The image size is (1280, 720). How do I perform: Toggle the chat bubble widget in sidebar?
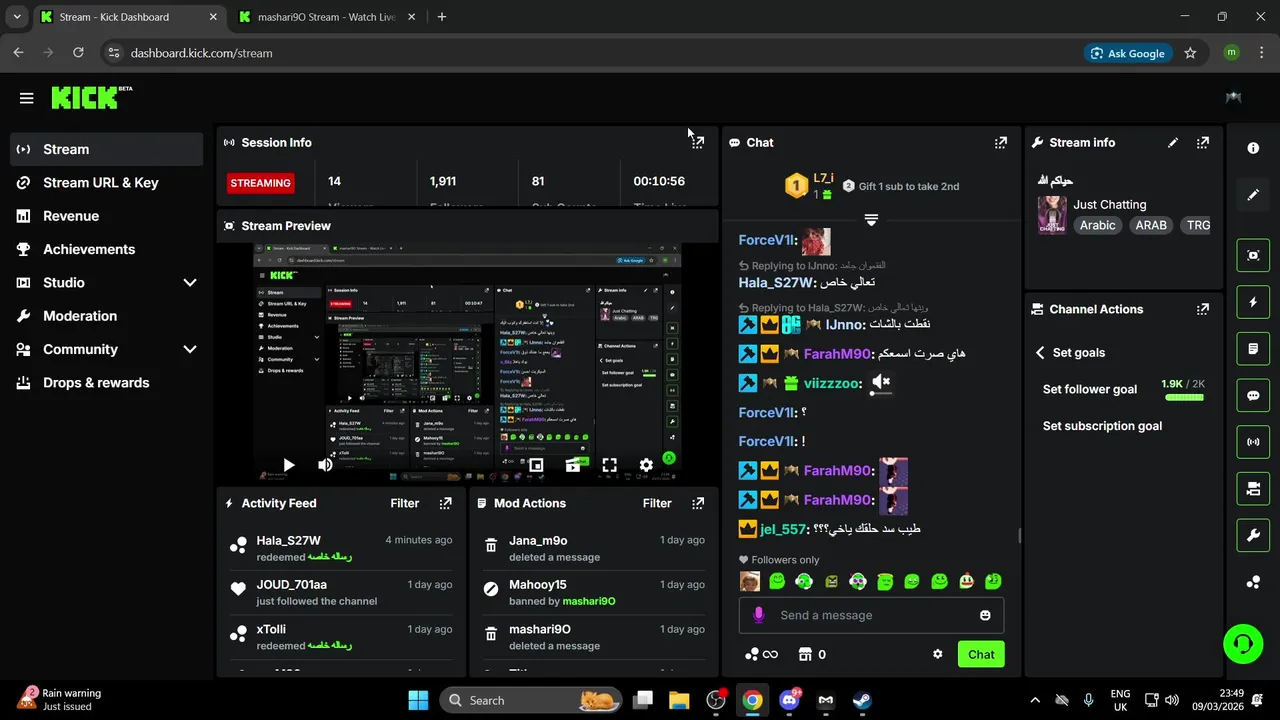(x=1253, y=395)
